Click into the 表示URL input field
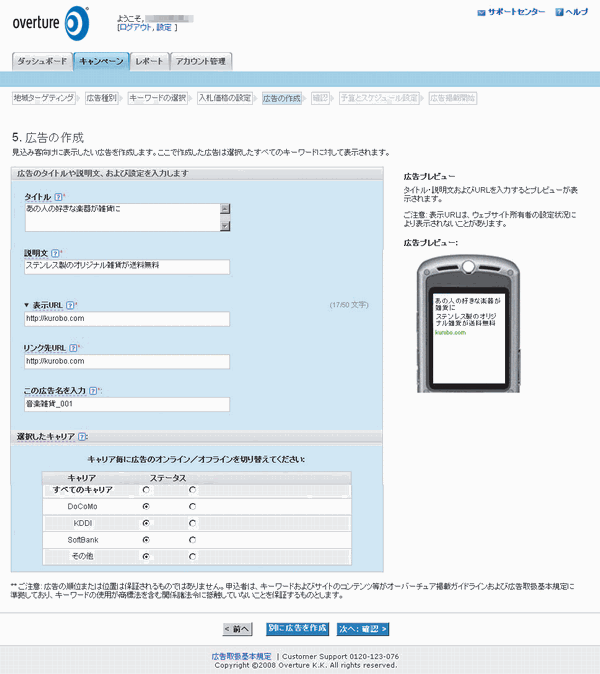600x674 pixels. tap(127, 319)
